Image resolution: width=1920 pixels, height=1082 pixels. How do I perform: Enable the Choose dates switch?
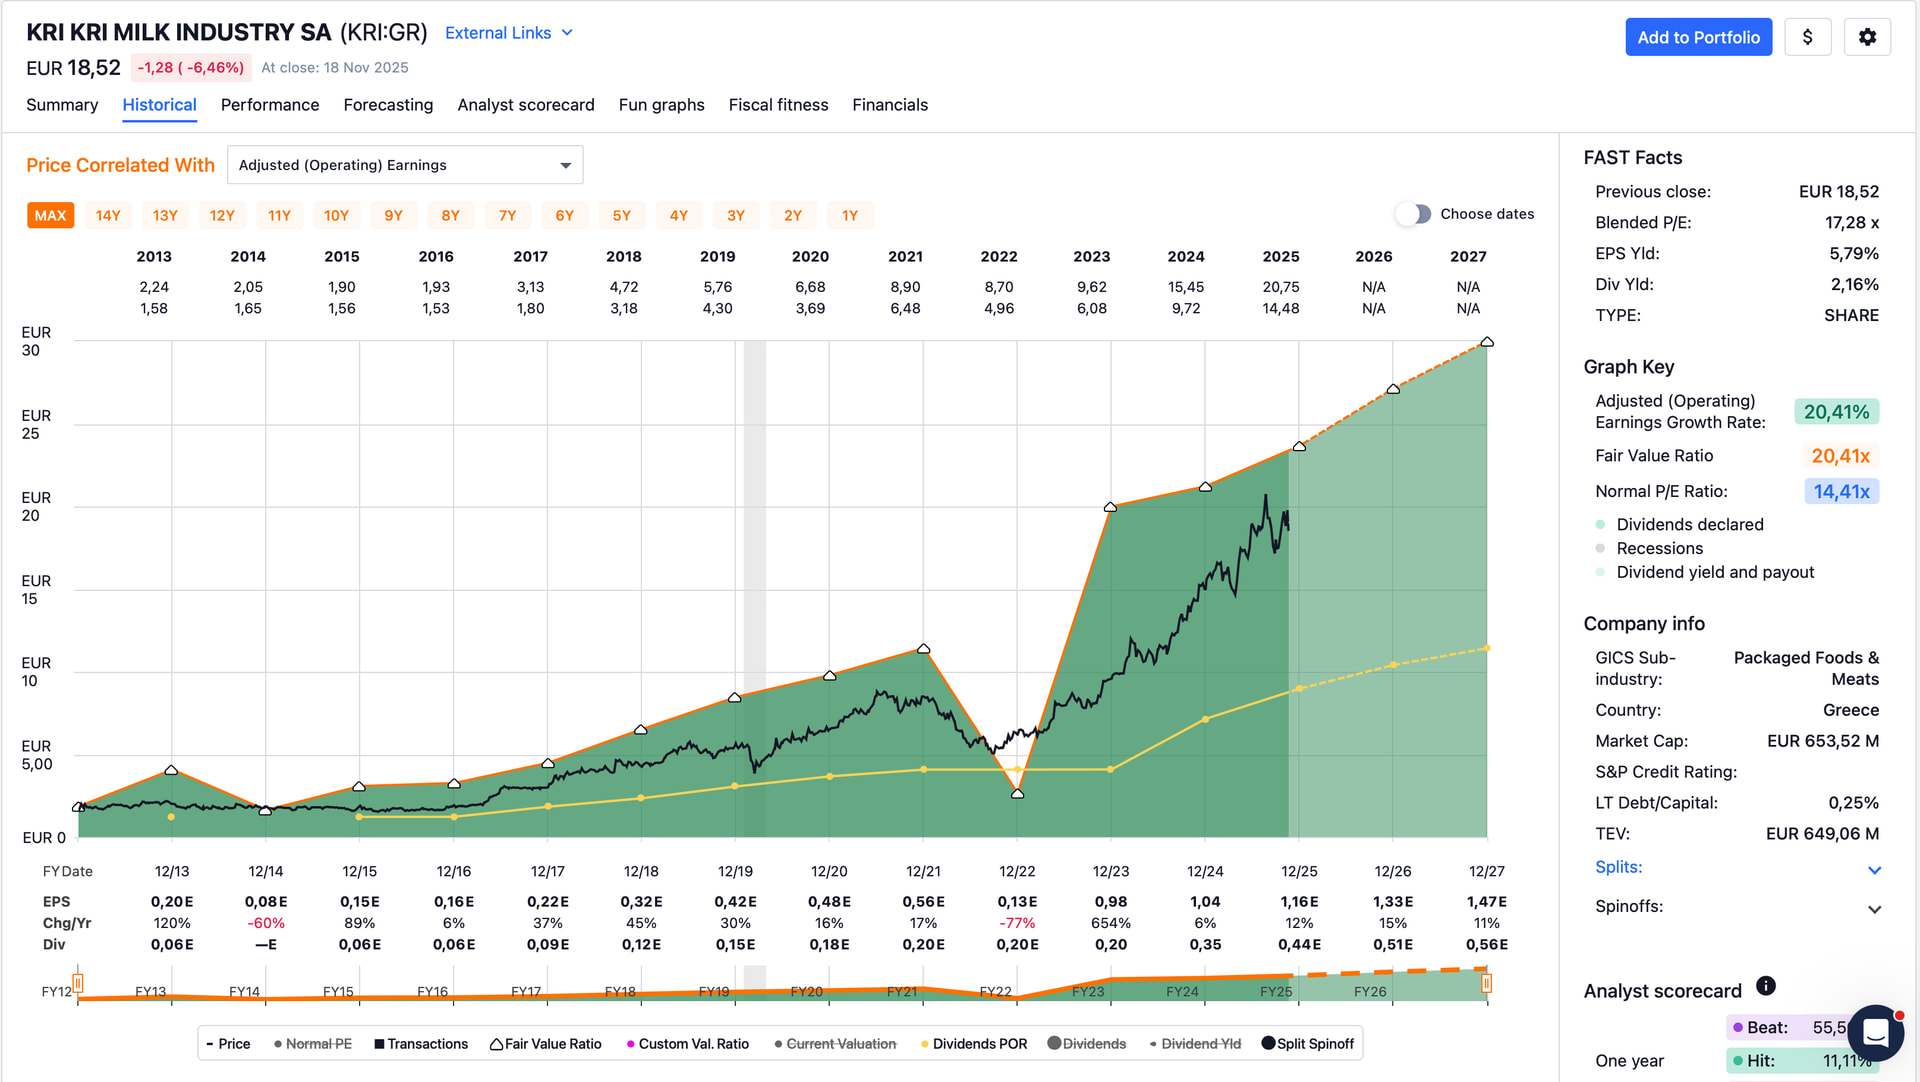coord(1413,214)
